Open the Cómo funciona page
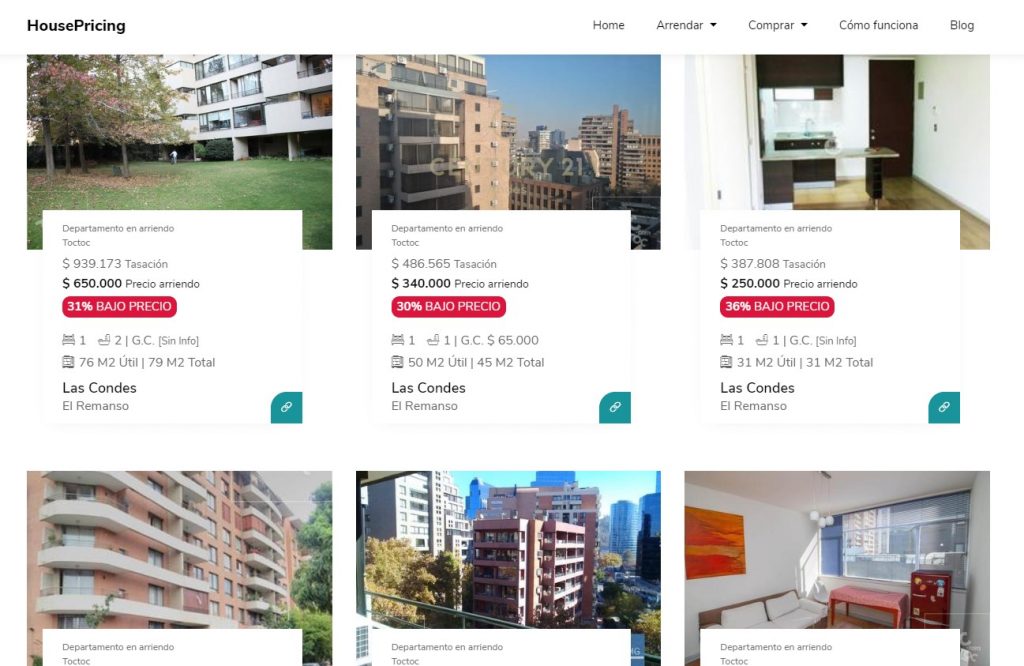This screenshot has height=666, width=1024. coord(878,25)
